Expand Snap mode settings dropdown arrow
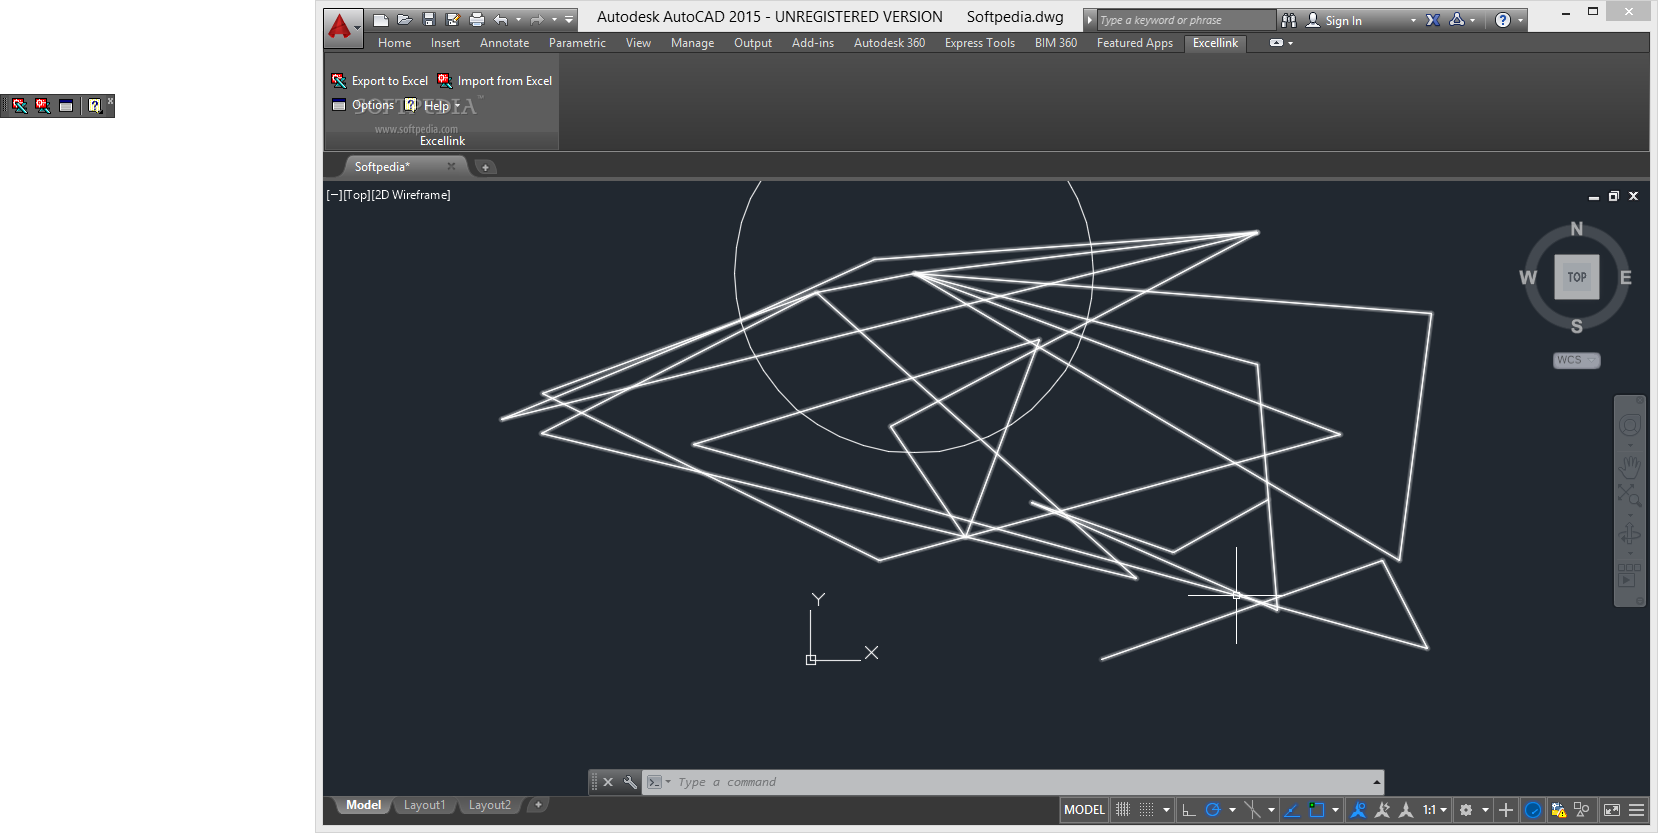The width and height of the screenshot is (1658, 833). point(1167,810)
